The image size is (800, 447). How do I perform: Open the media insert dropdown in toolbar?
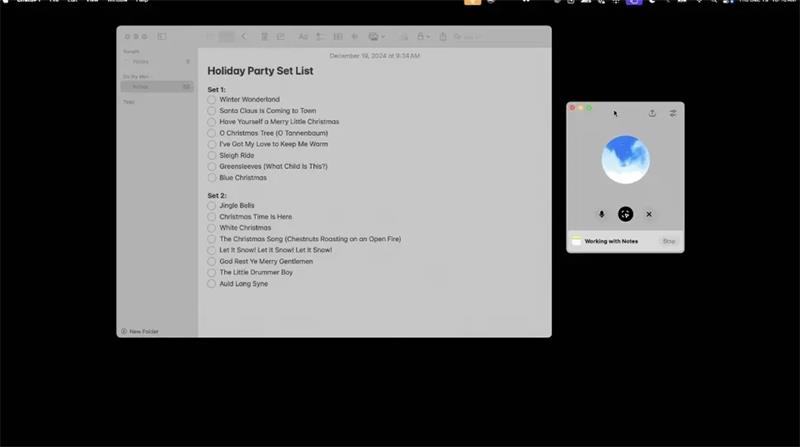click(377, 37)
